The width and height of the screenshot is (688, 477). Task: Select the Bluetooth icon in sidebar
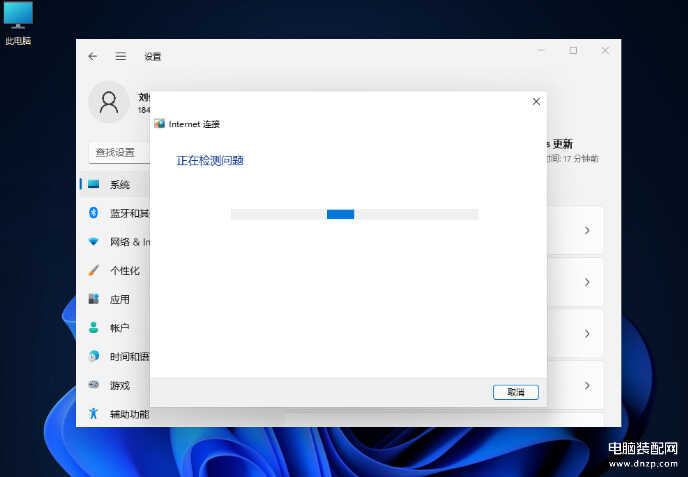click(93, 213)
